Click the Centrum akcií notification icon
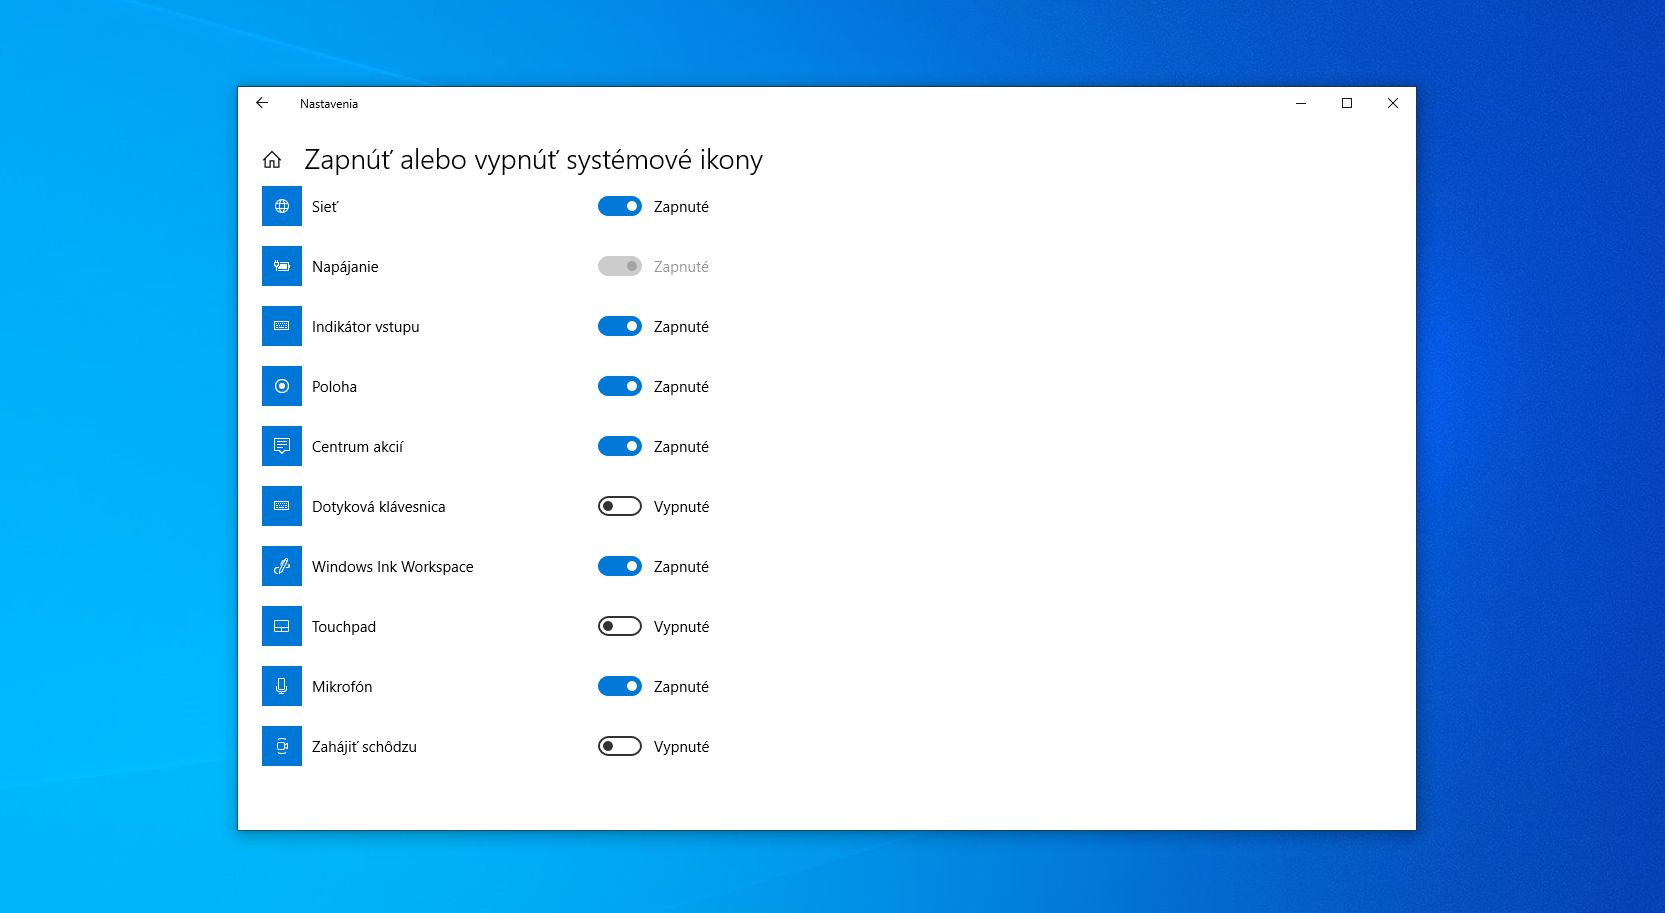 point(282,446)
